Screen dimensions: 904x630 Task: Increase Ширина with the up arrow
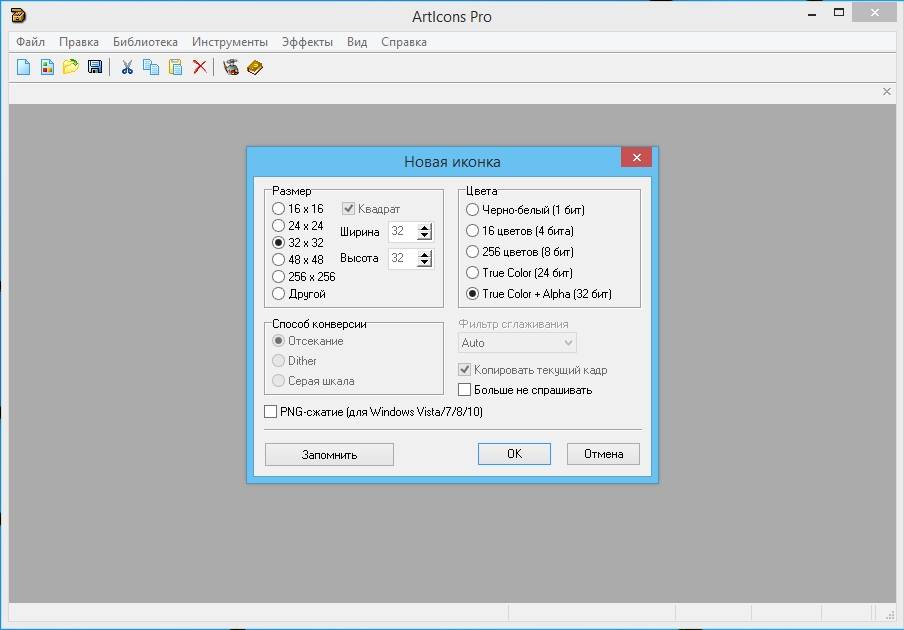(425, 228)
